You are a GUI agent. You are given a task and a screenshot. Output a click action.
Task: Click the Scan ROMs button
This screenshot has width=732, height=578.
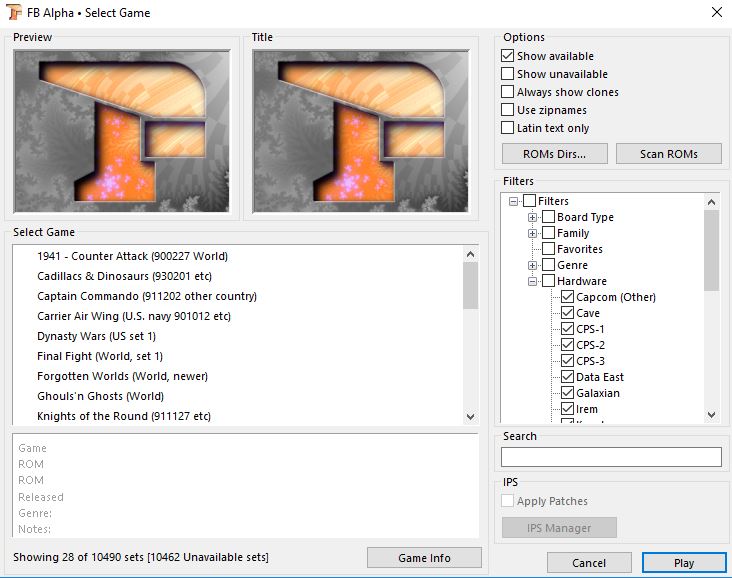(669, 154)
